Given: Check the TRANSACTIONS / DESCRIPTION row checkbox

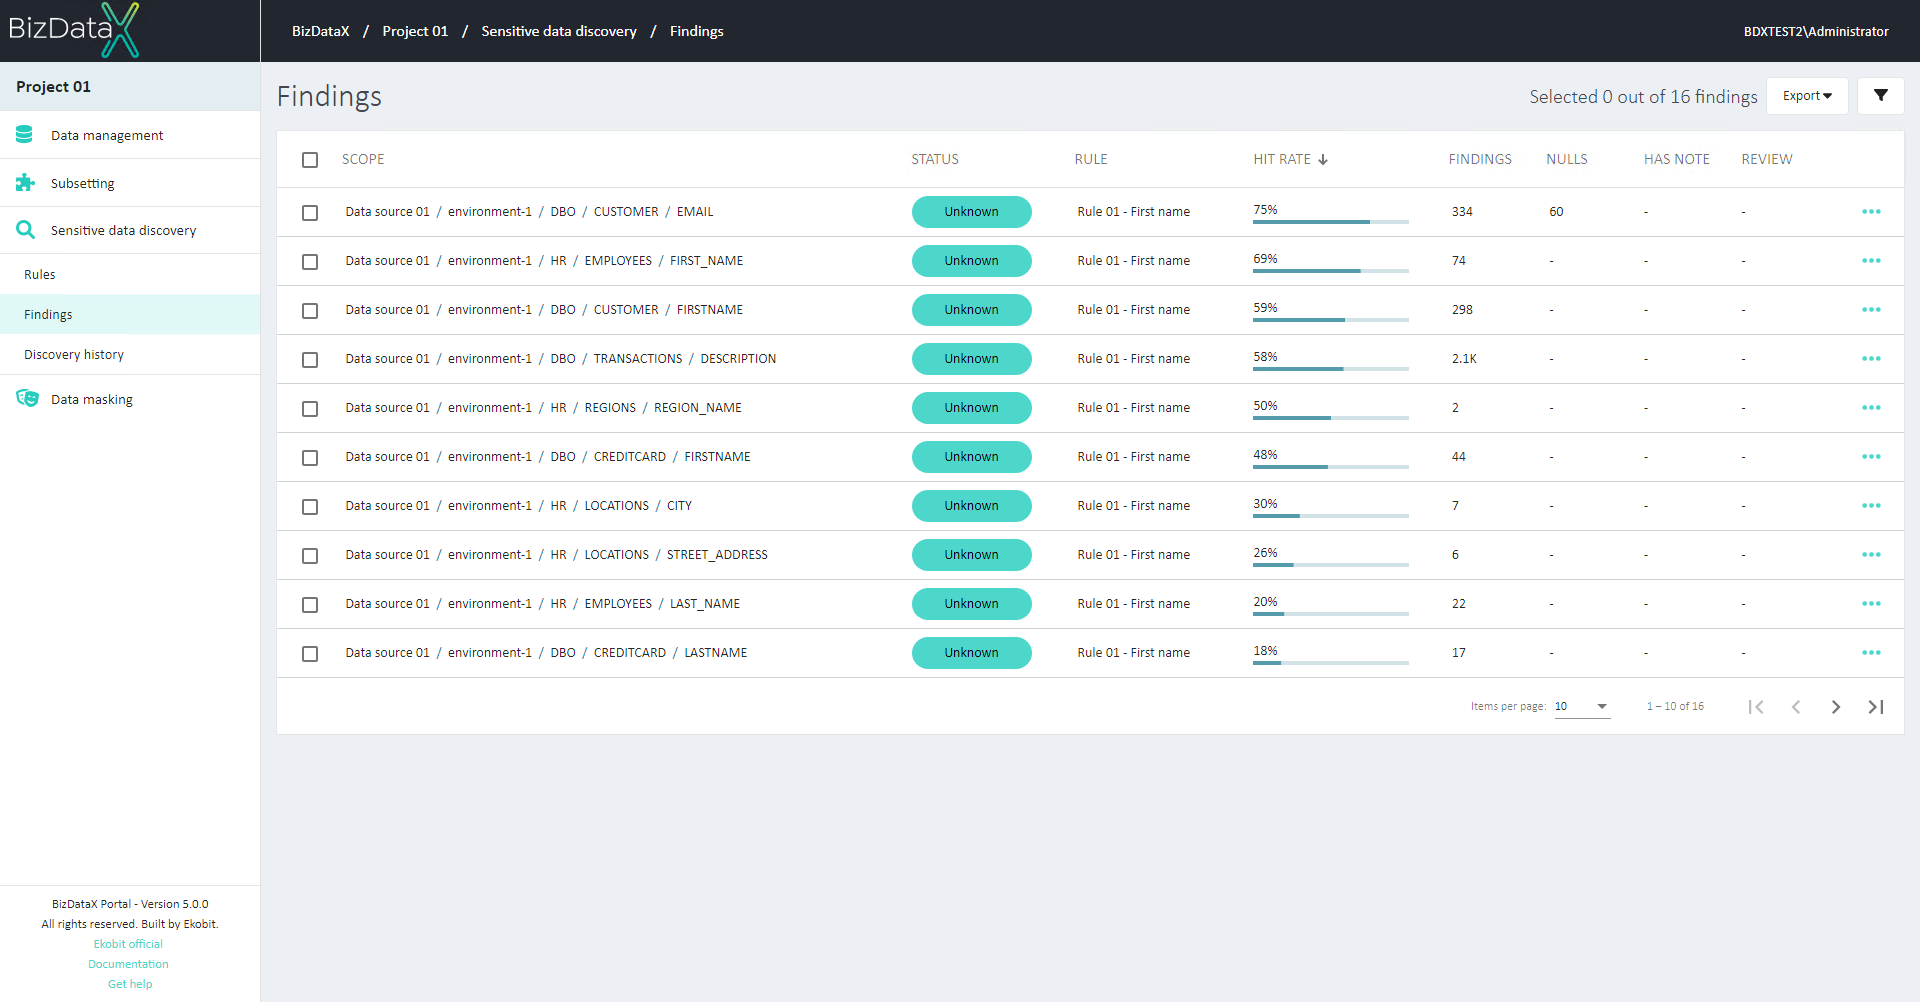Looking at the screenshot, I should coord(310,360).
